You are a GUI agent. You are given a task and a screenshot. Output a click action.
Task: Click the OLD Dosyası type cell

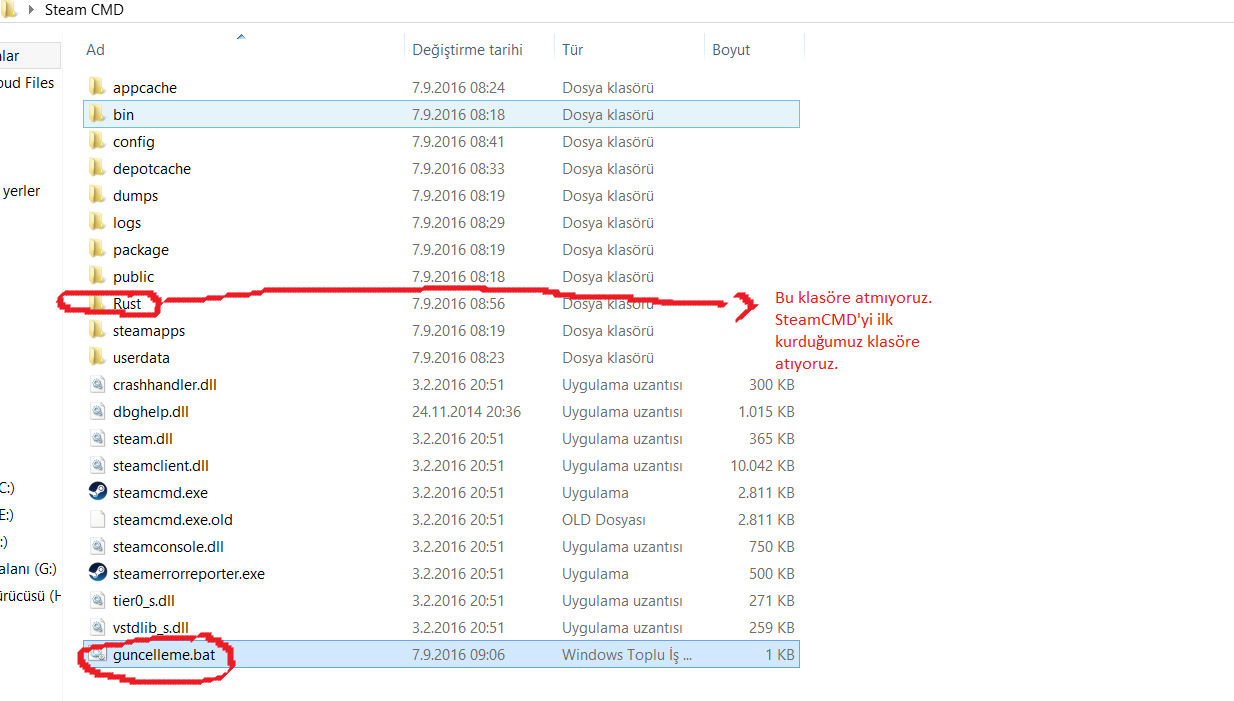604,519
